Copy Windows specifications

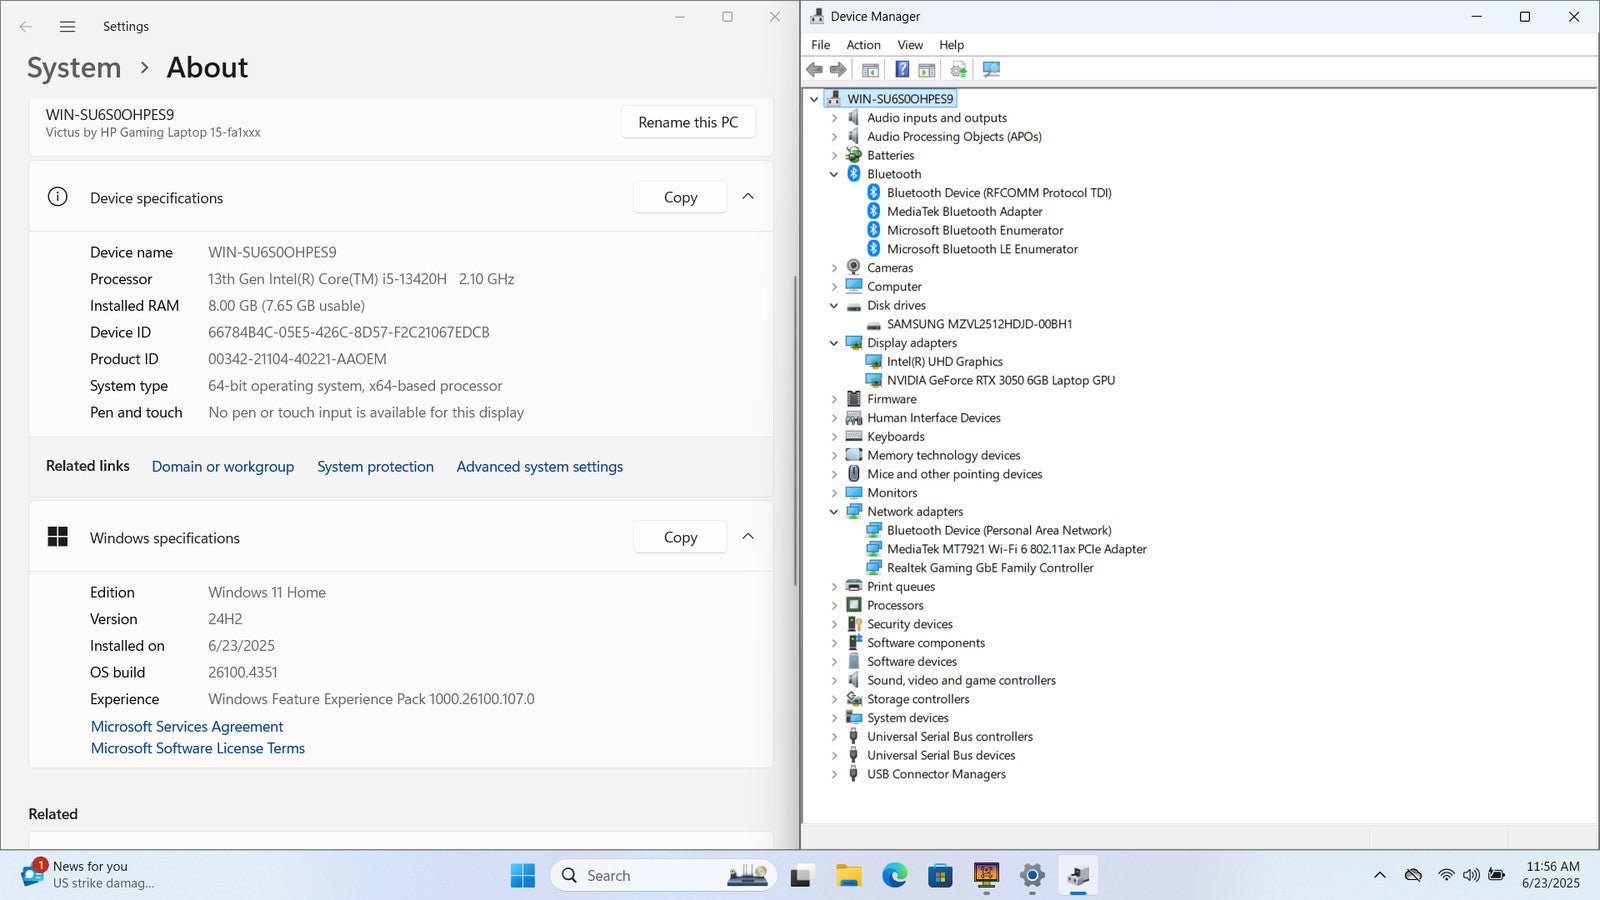click(x=680, y=537)
